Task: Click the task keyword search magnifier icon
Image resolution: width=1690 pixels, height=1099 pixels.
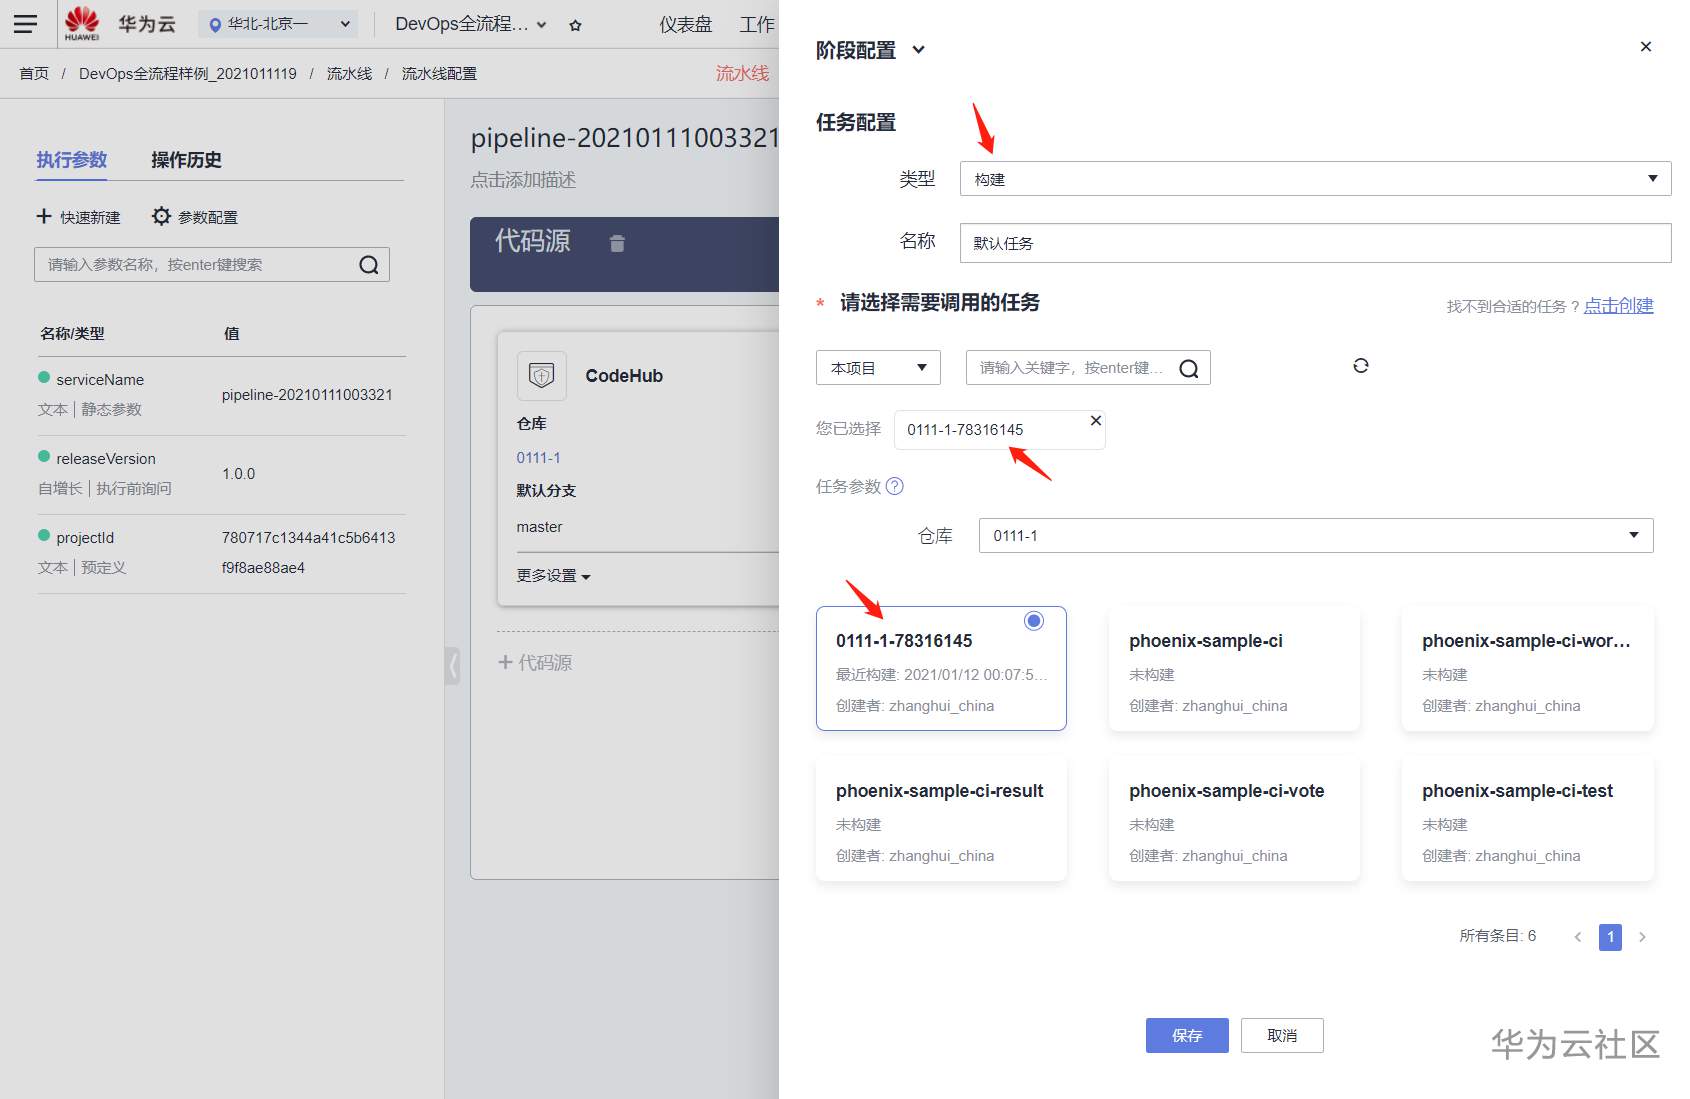Action: click(x=1189, y=368)
